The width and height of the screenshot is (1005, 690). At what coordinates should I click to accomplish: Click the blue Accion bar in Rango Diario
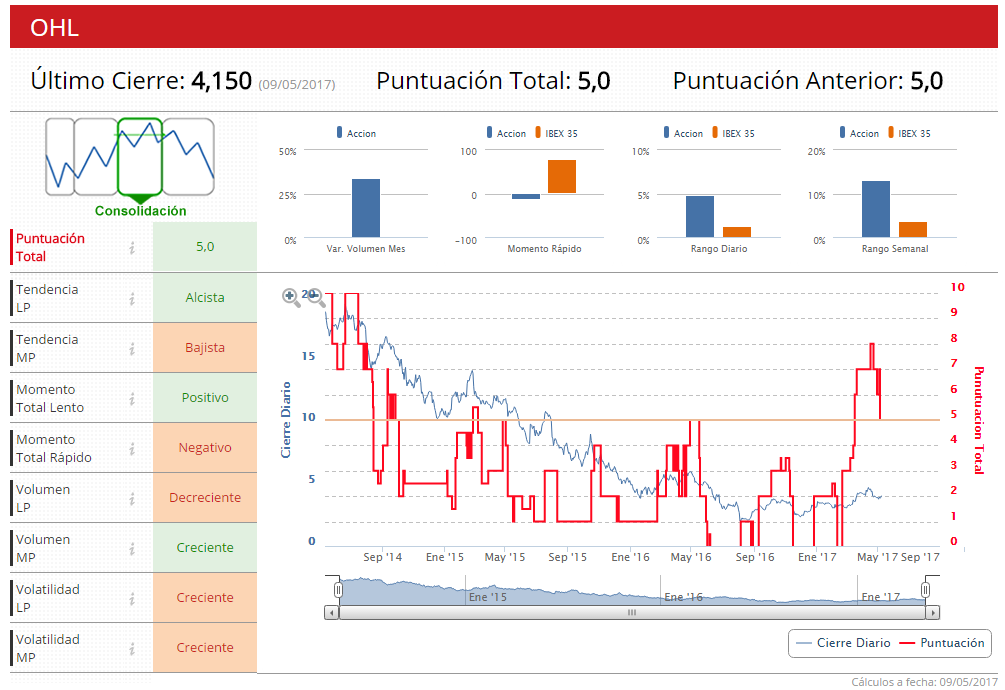[x=700, y=217]
